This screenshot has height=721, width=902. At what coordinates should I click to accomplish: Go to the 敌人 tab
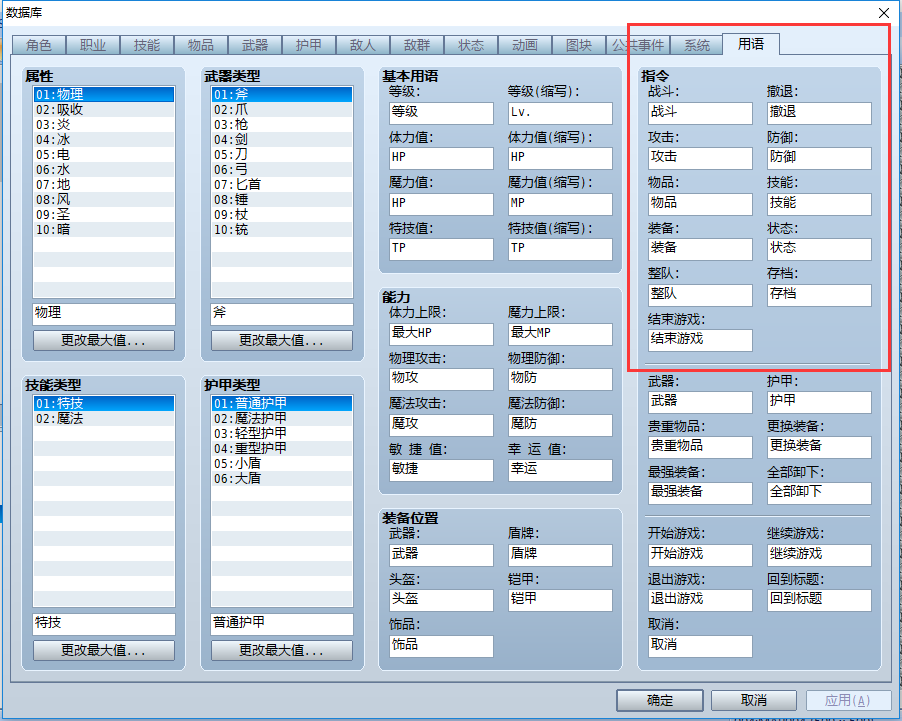(363, 45)
